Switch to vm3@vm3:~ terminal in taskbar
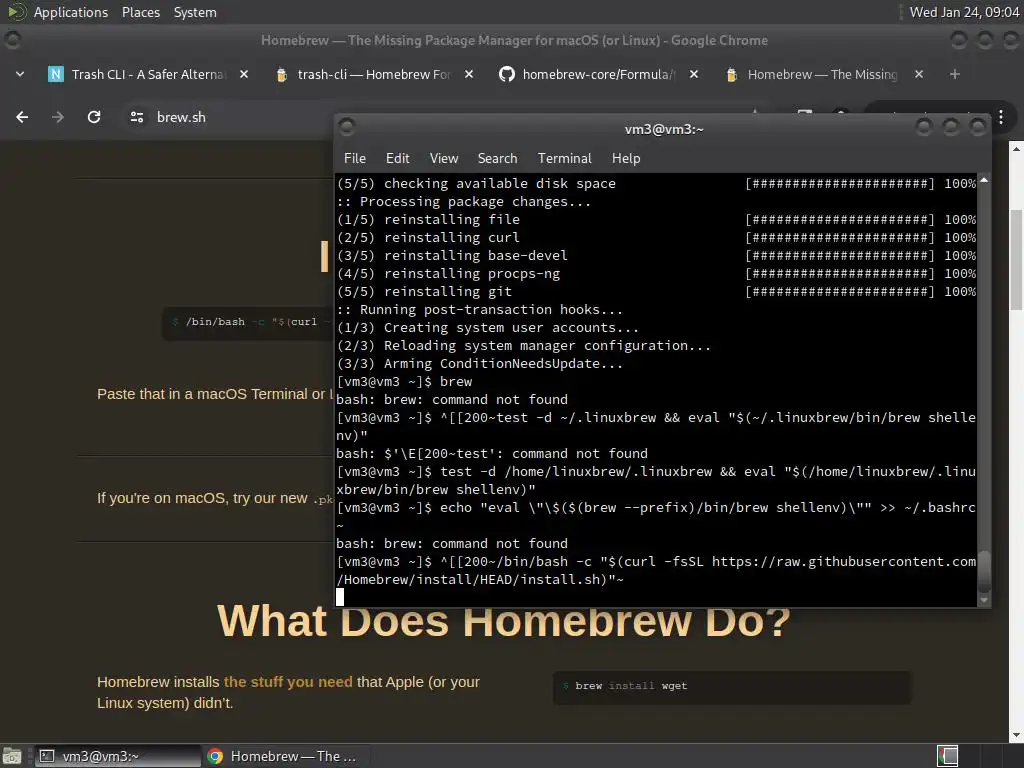 tap(118, 756)
